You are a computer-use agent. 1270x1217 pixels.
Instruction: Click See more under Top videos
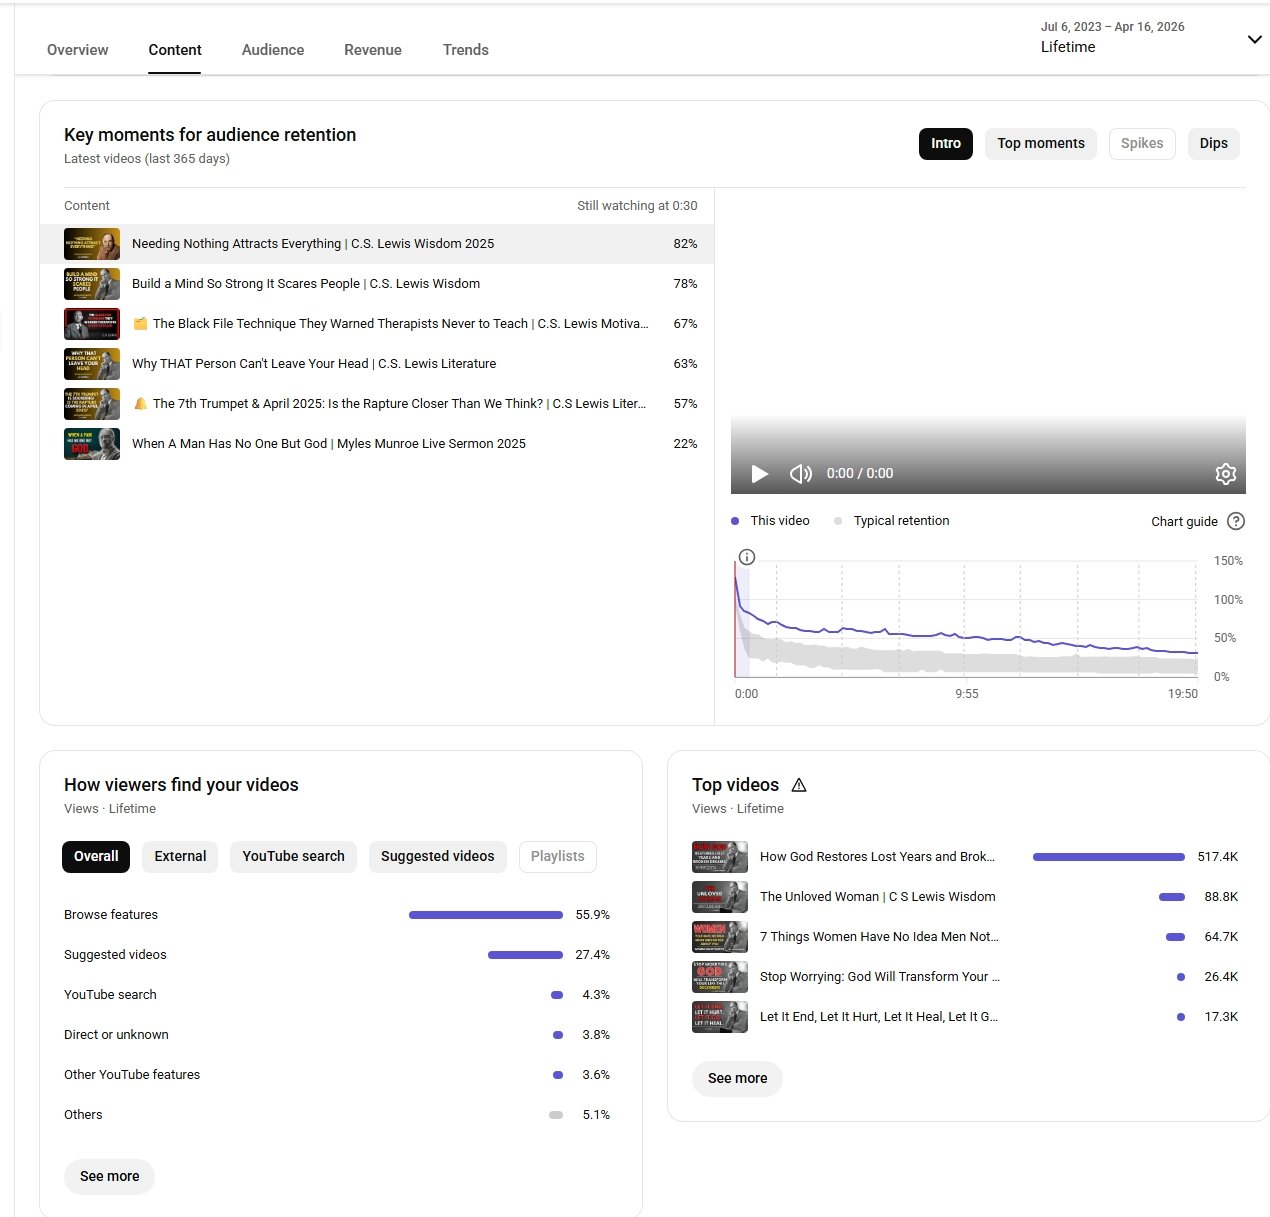click(x=737, y=1079)
